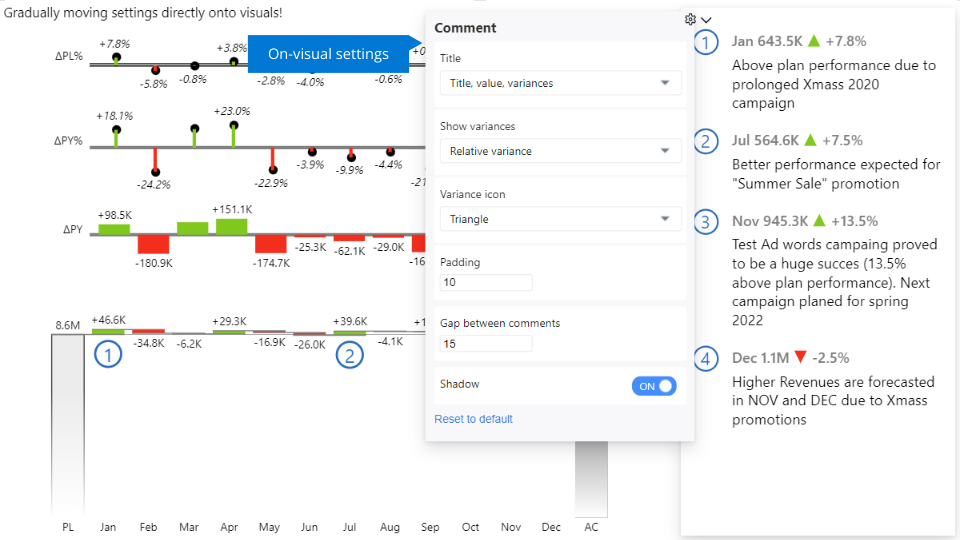Click comment marker 1 on Jan bar
This screenshot has width=960, height=540.
point(108,354)
